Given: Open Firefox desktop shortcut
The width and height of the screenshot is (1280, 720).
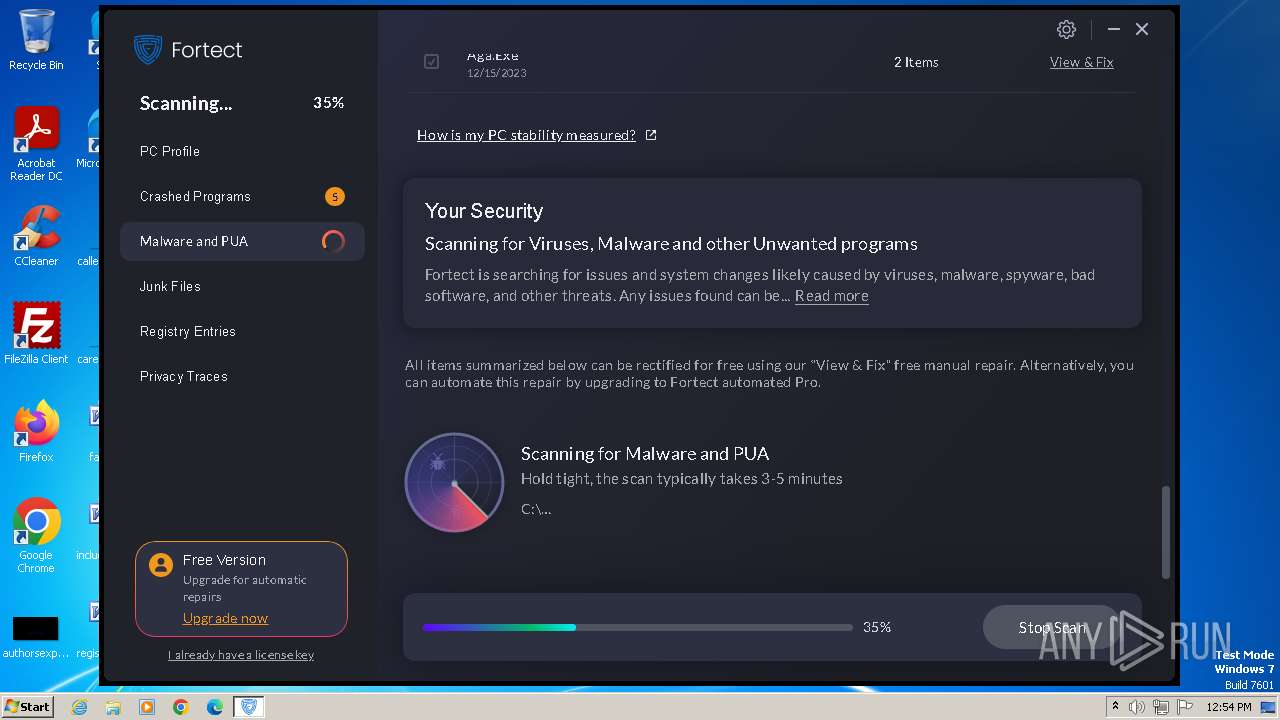Looking at the screenshot, I should point(36,432).
